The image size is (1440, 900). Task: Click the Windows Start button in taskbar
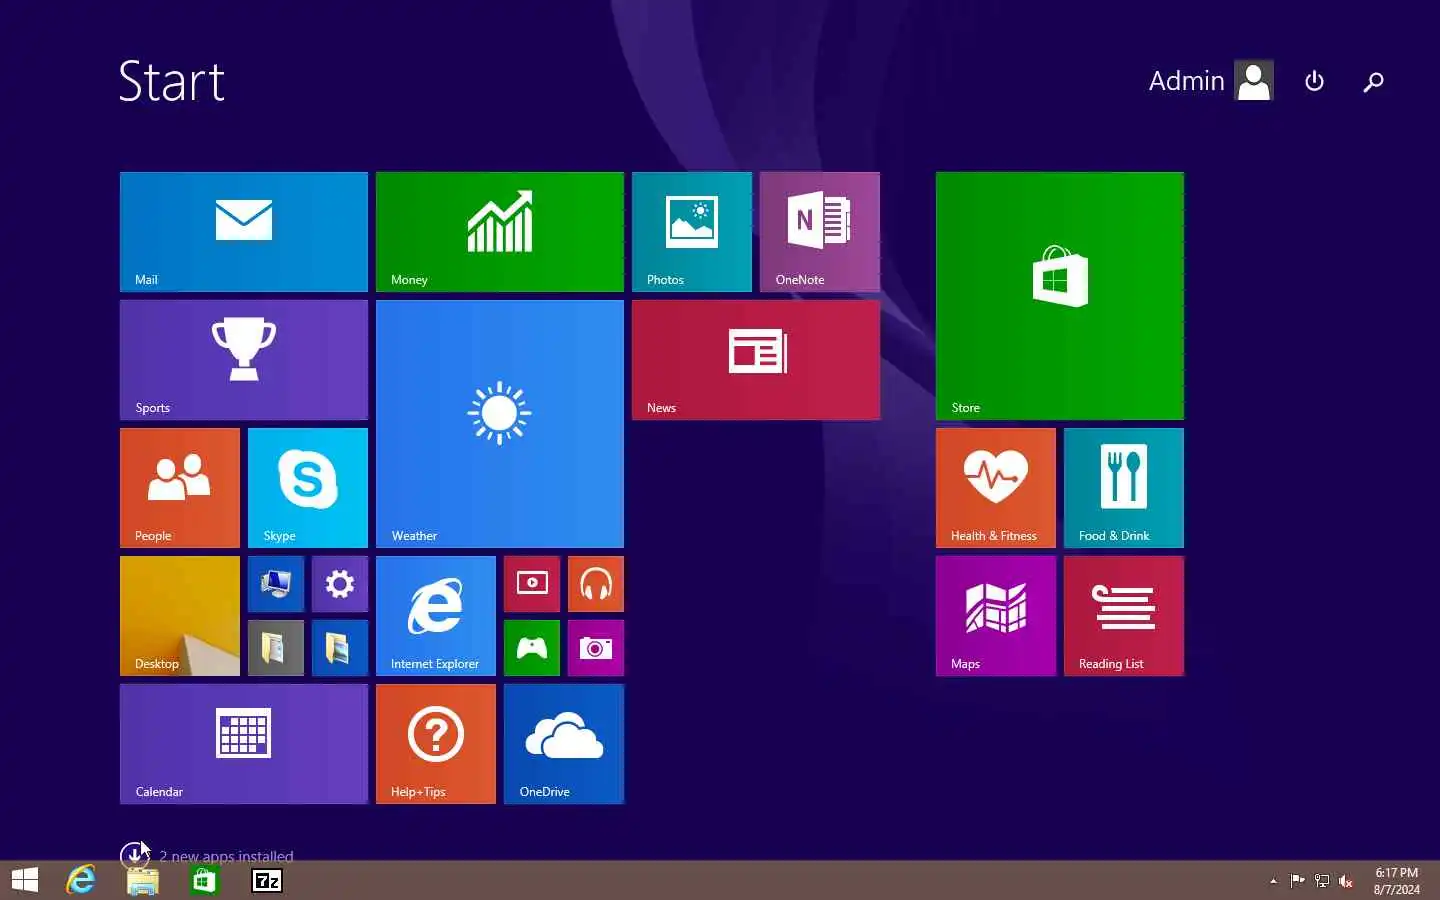25,880
